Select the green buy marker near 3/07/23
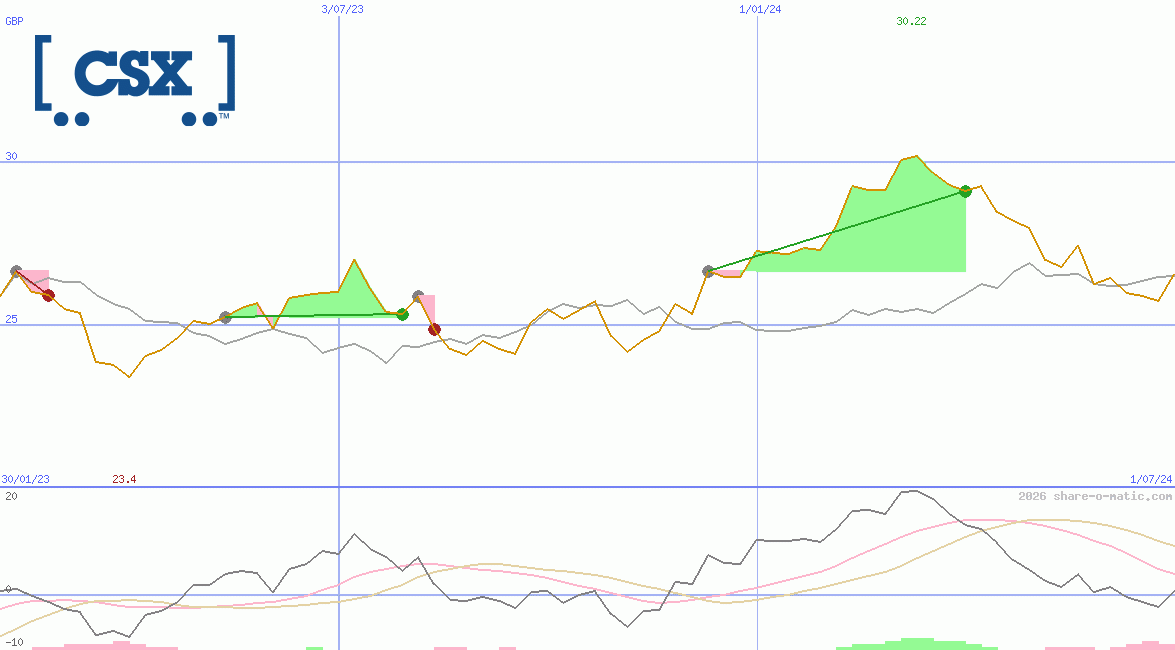Image resolution: width=1175 pixels, height=650 pixels. [x=403, y=313]
